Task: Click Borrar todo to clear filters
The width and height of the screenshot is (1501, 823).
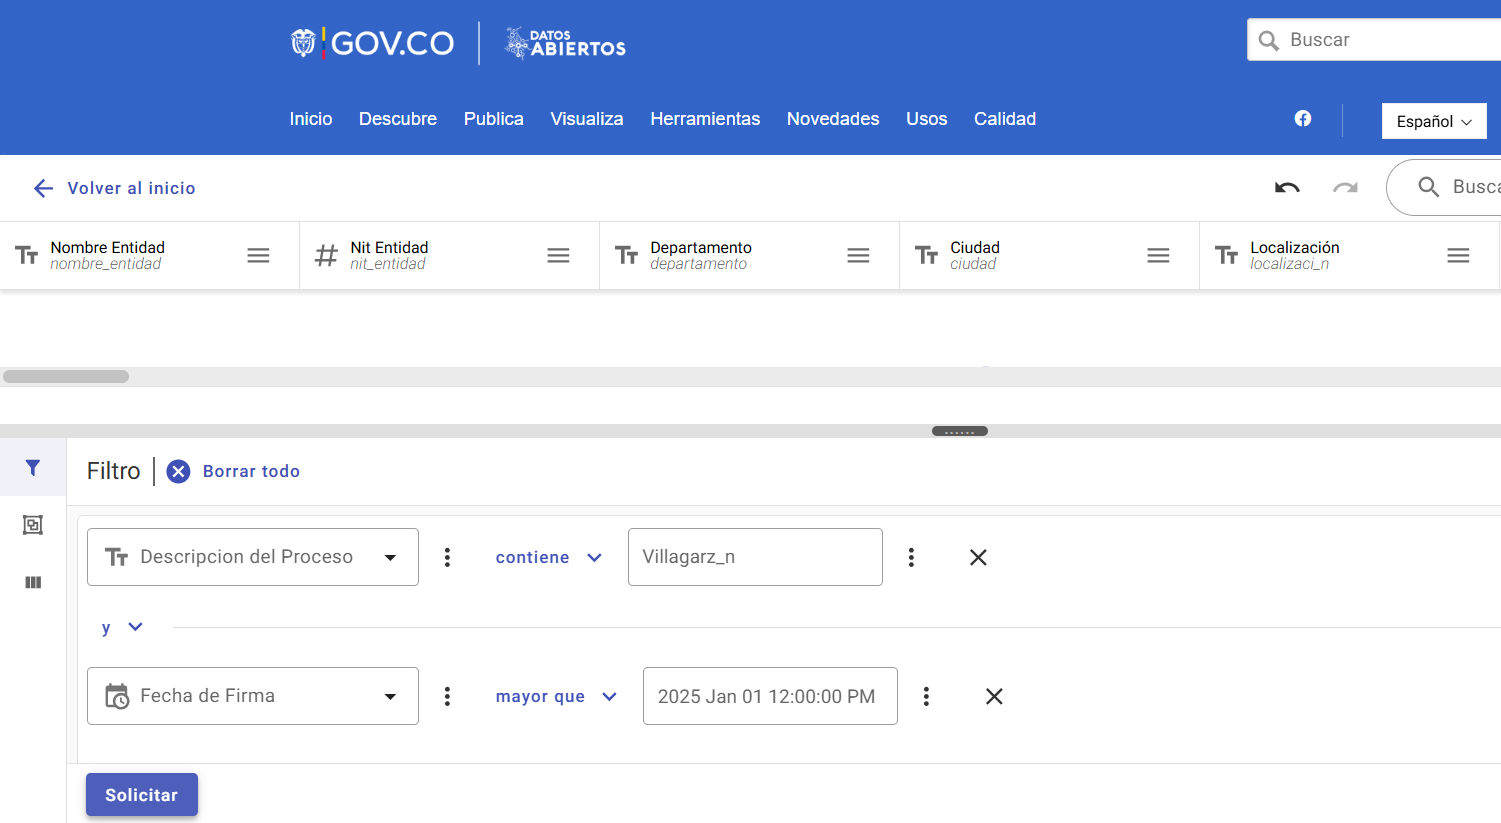Action: click(x=233, y=471)
